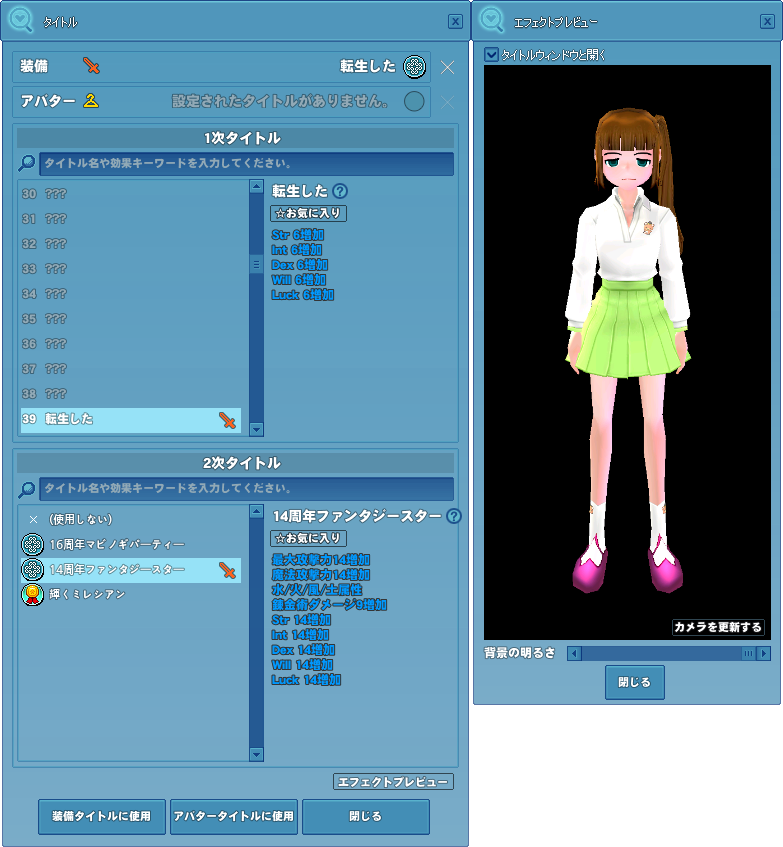Add 14周年ファンタジースター to favorites with ☆お気に入り

[308, 539]
